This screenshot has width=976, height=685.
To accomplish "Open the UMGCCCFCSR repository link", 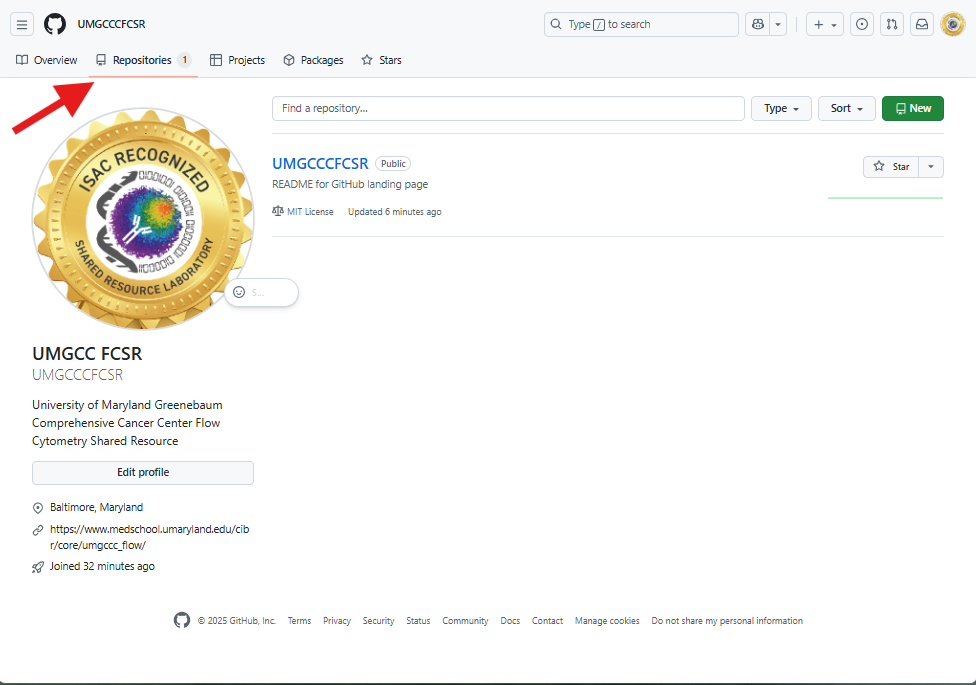I will click(x=320, y=163).
